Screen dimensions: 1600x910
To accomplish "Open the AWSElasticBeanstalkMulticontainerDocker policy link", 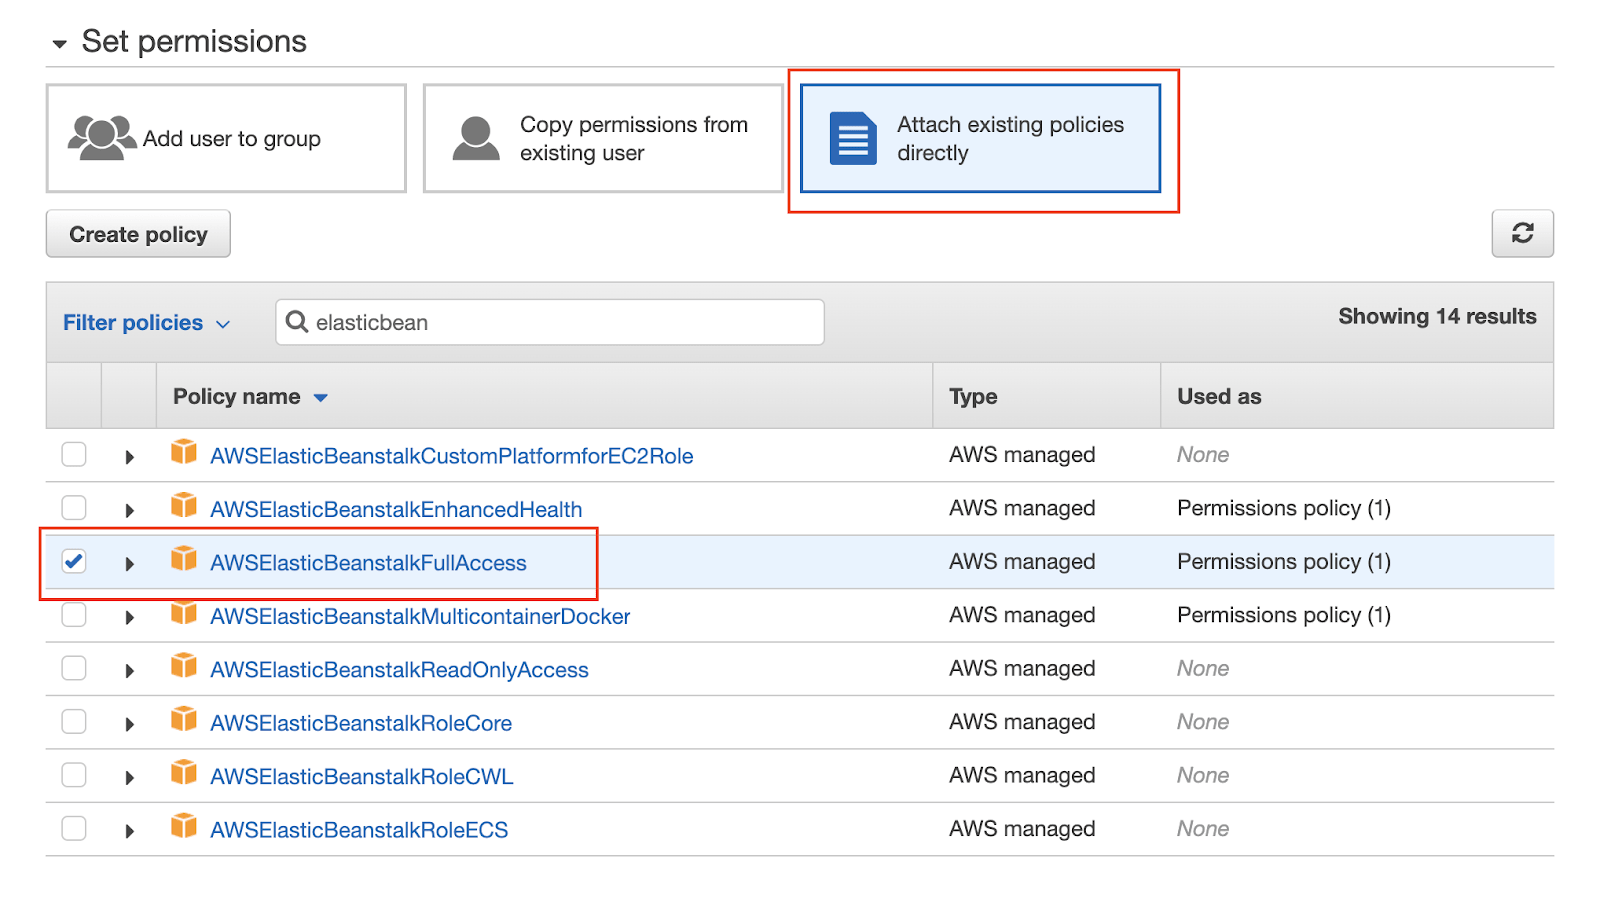I will click(420, 616).
